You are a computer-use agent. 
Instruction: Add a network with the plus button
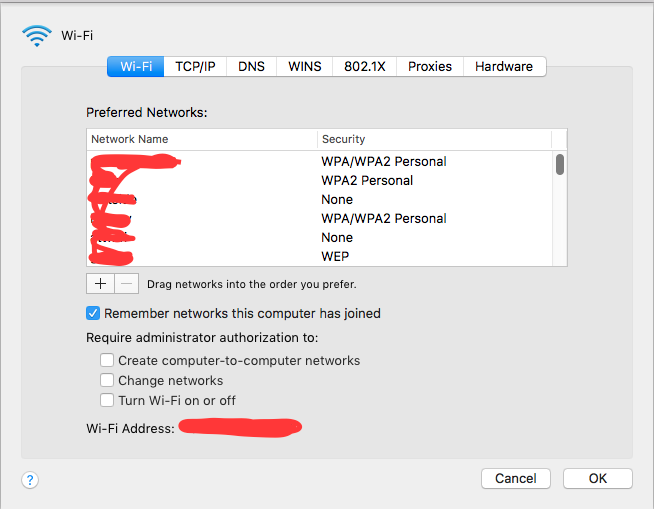point(100,284)
